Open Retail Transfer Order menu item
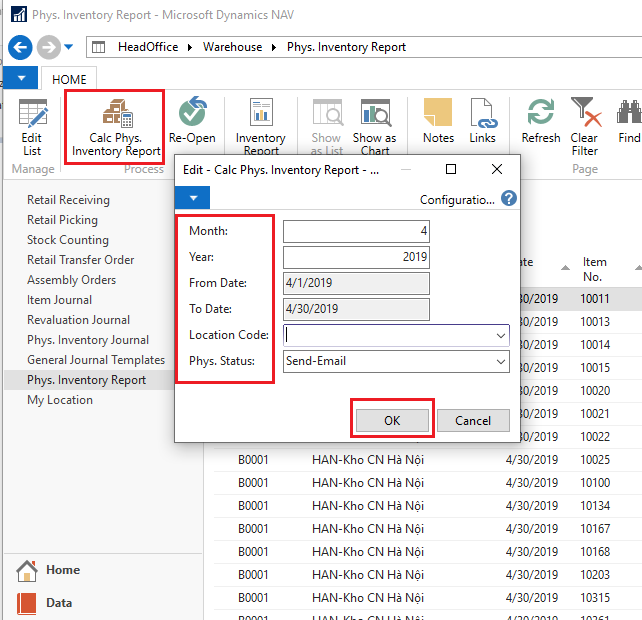The image size is (642, 620). point(81,260)
